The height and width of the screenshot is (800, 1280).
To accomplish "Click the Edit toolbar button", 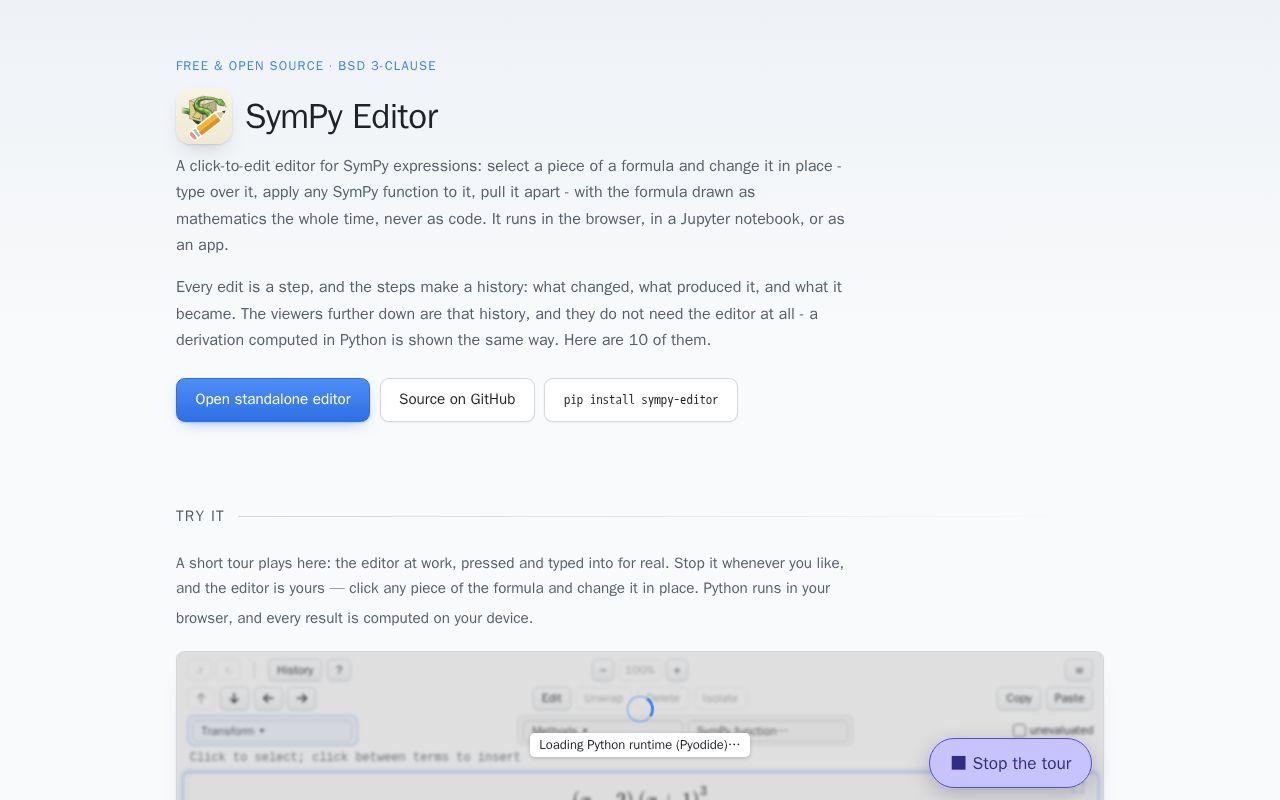I will tap(551, 698).
